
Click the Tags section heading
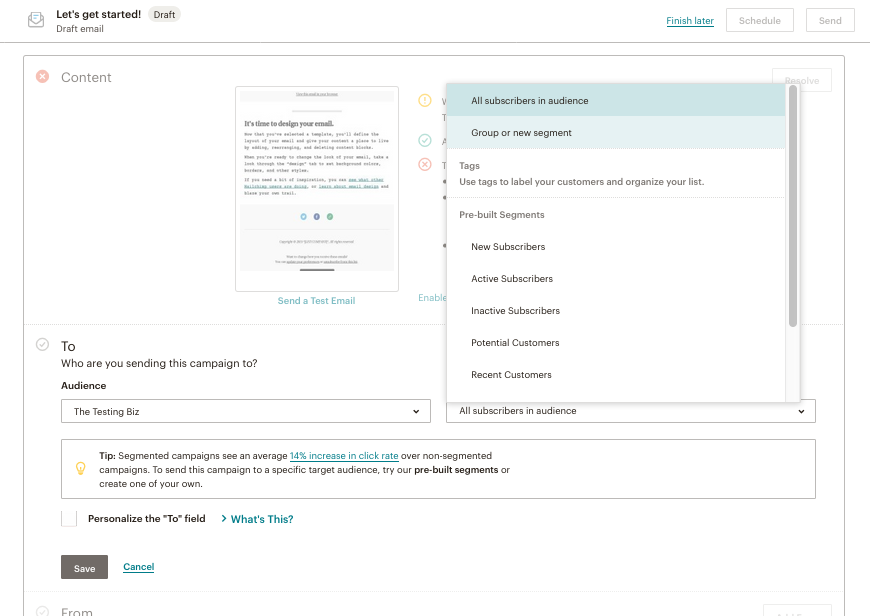[x=469, y=165]
